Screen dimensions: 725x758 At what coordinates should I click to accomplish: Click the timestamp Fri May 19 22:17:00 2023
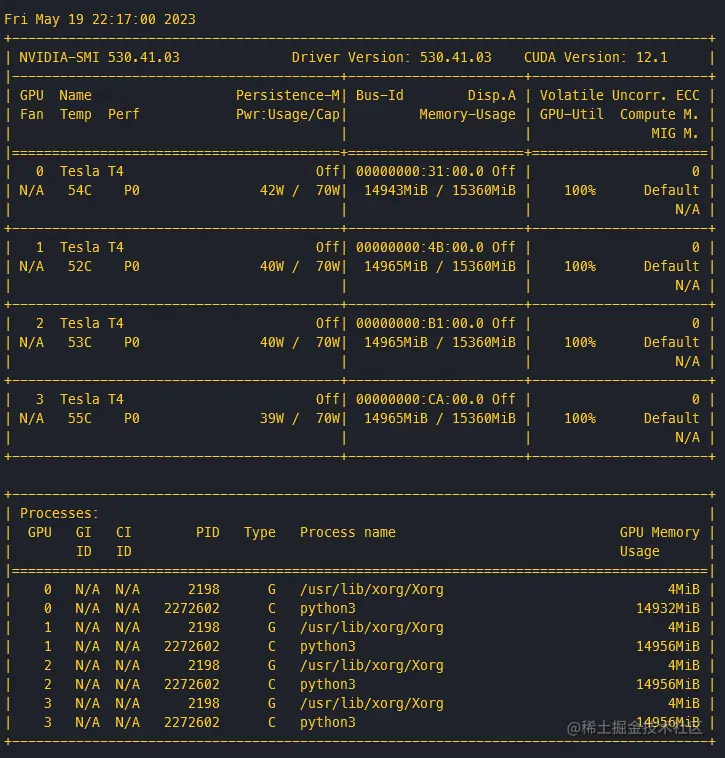pos(100,19)
